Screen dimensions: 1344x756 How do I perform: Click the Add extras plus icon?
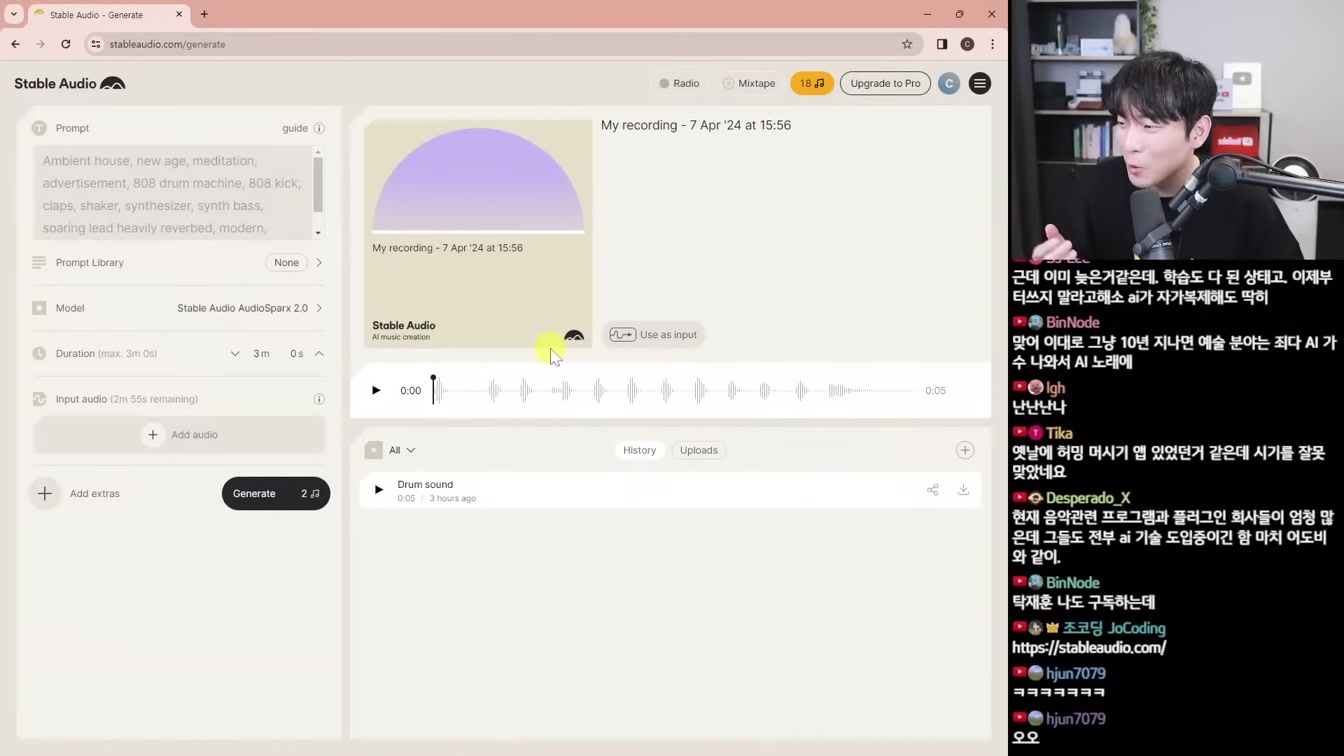45,493
